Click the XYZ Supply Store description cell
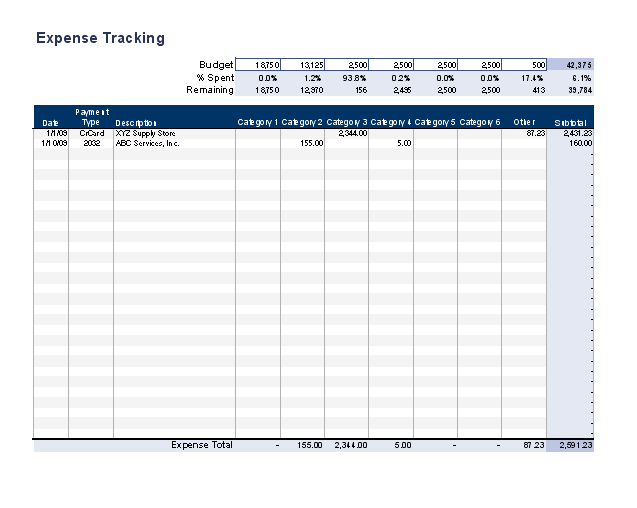Viewport: 637px width, 508px height. [146, 133]
